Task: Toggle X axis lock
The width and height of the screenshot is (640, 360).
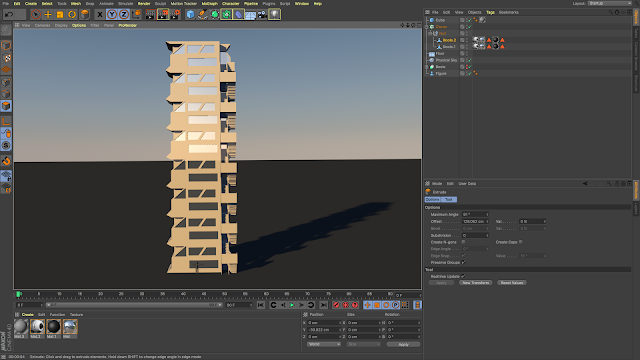Action: 100,14
